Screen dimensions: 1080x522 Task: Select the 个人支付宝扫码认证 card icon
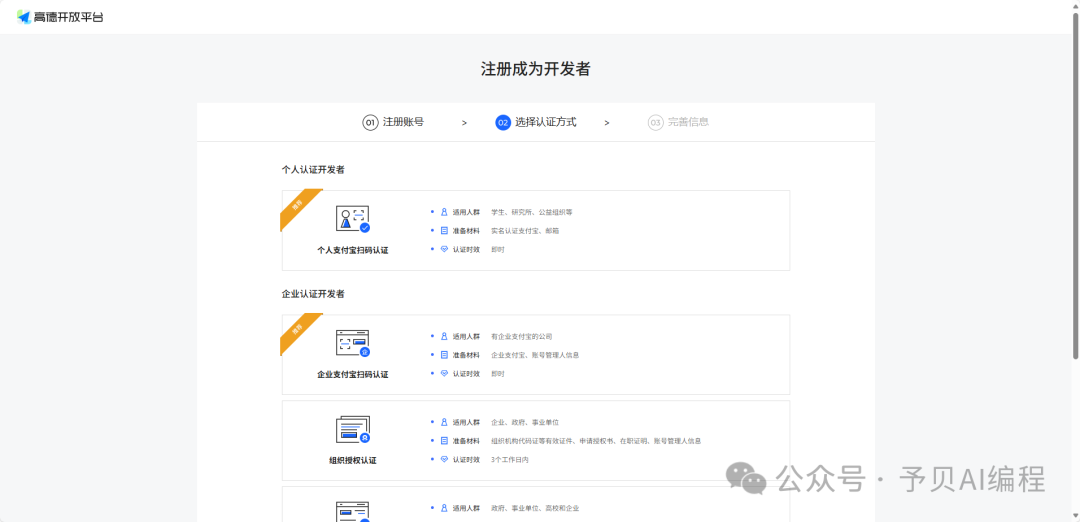point(353,220)
